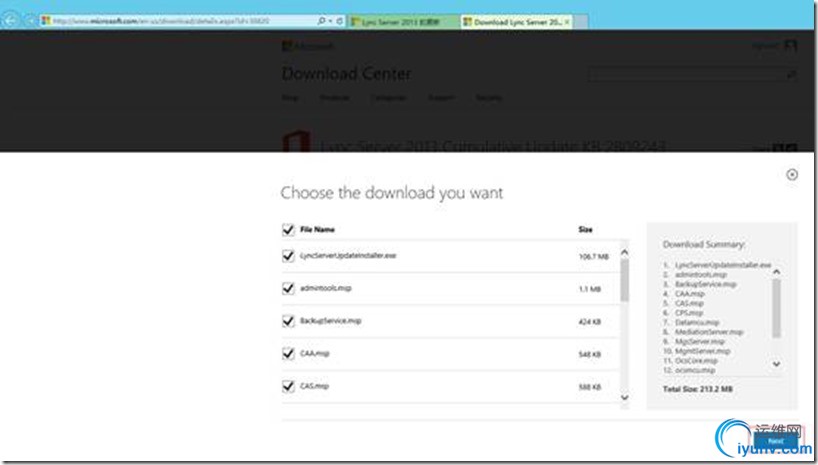Click MgmtServer.msp in Download Summary
The image size is (818, 465).
pyautogui.click(x=703, y=351)
